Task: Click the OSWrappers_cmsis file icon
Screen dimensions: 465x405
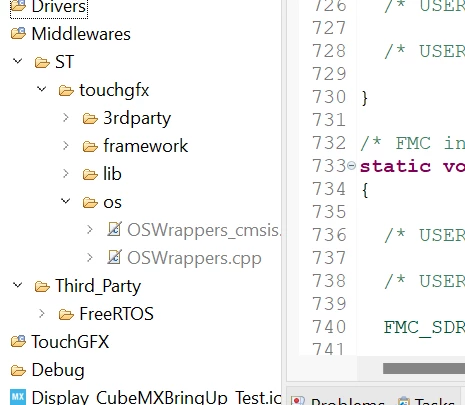Action: [115, 229]
